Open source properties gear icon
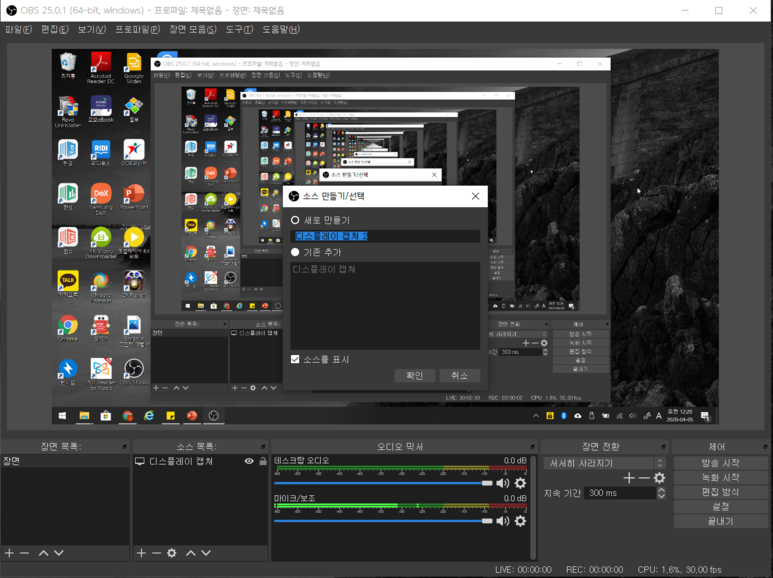Image resolution: width=773 pixels, height=578 pixels. (172, 553)
